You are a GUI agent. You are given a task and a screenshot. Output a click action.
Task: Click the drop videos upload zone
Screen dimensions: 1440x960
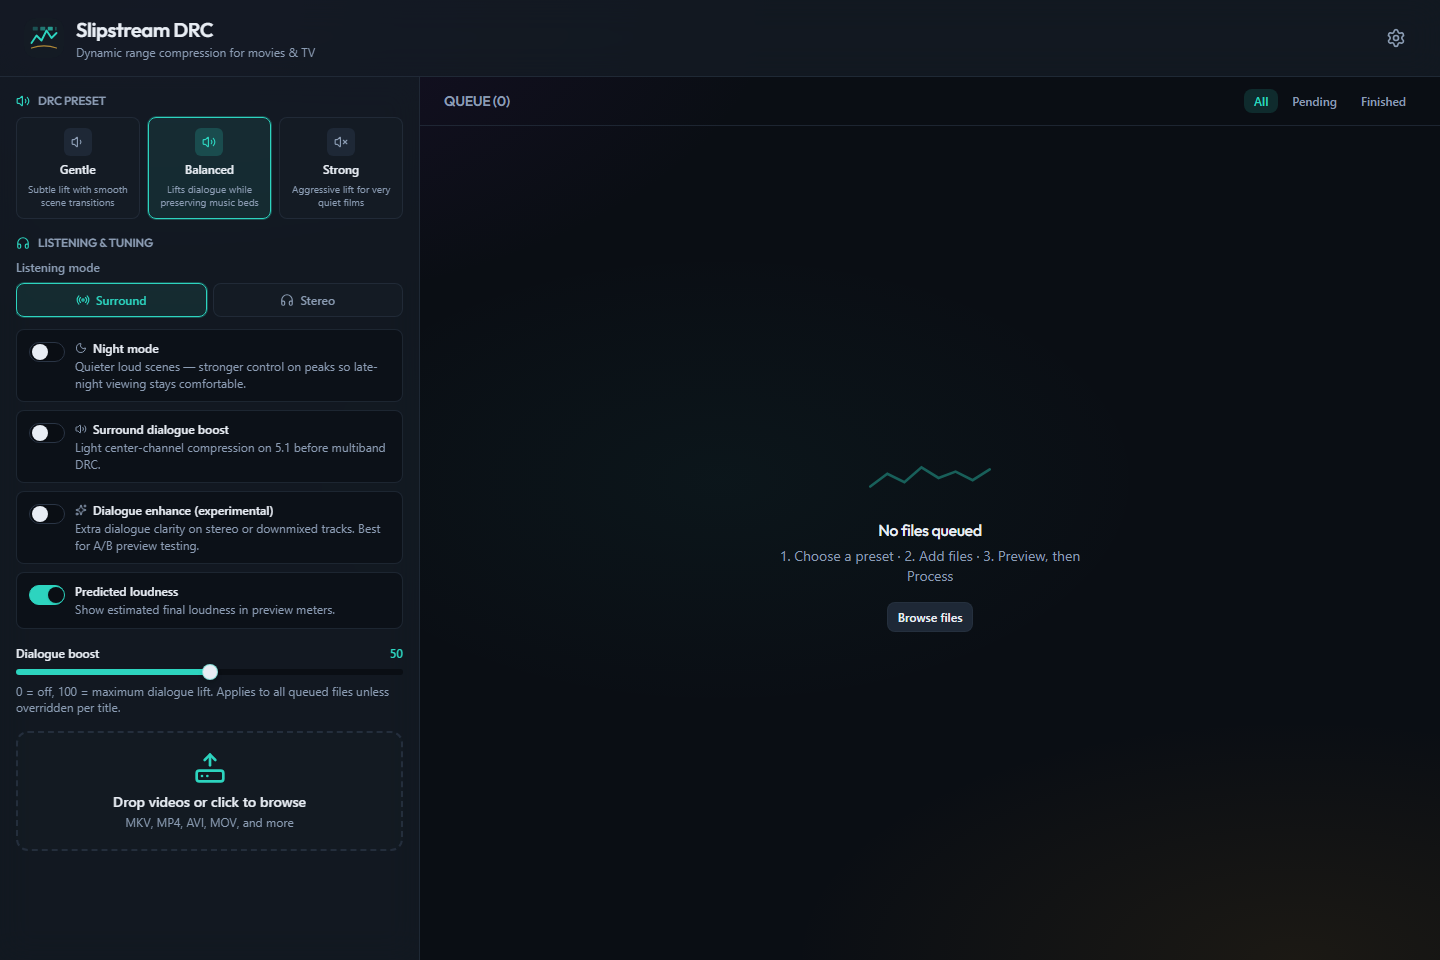[x=209, y=791]
